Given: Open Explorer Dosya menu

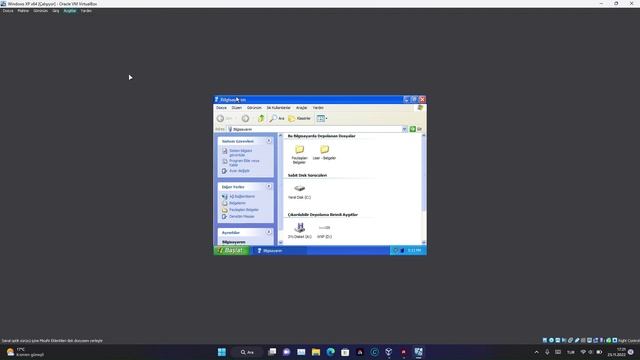Looking at the screenshot, I should coord(221,108).
